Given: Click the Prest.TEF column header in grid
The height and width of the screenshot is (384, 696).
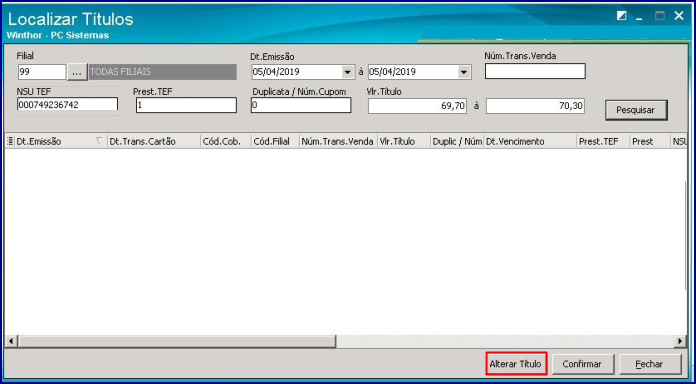Looking at the screenshot, I should [x=604, y=142].
